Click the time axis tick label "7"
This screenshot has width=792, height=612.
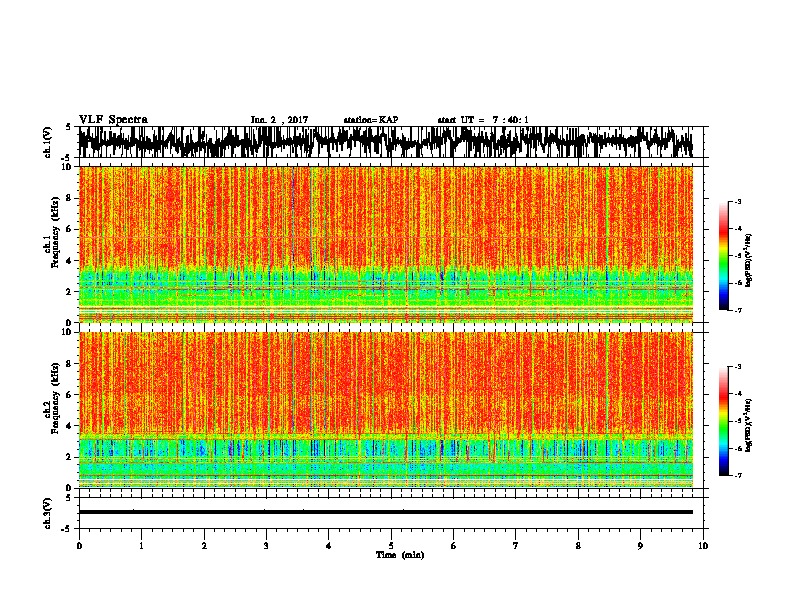pyautogui.click(x=516, y=546)
